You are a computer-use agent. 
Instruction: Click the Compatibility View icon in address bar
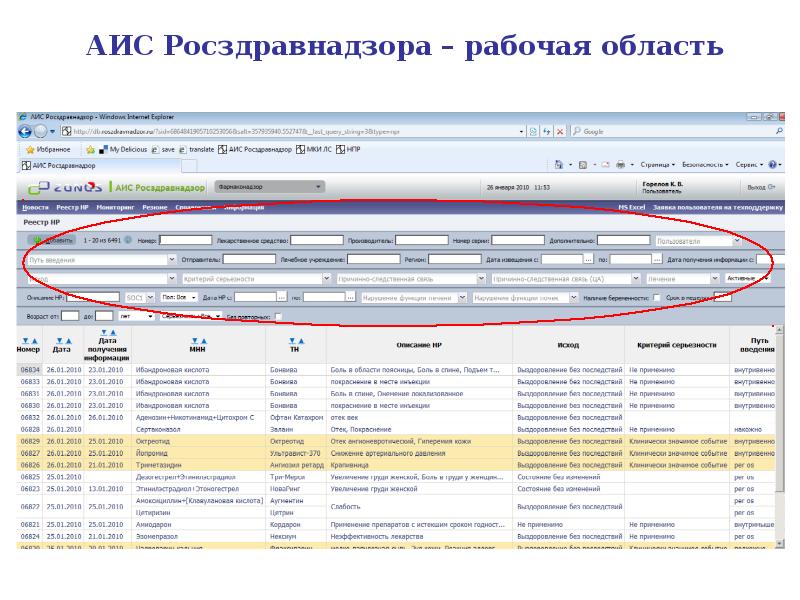pos(533,132)
